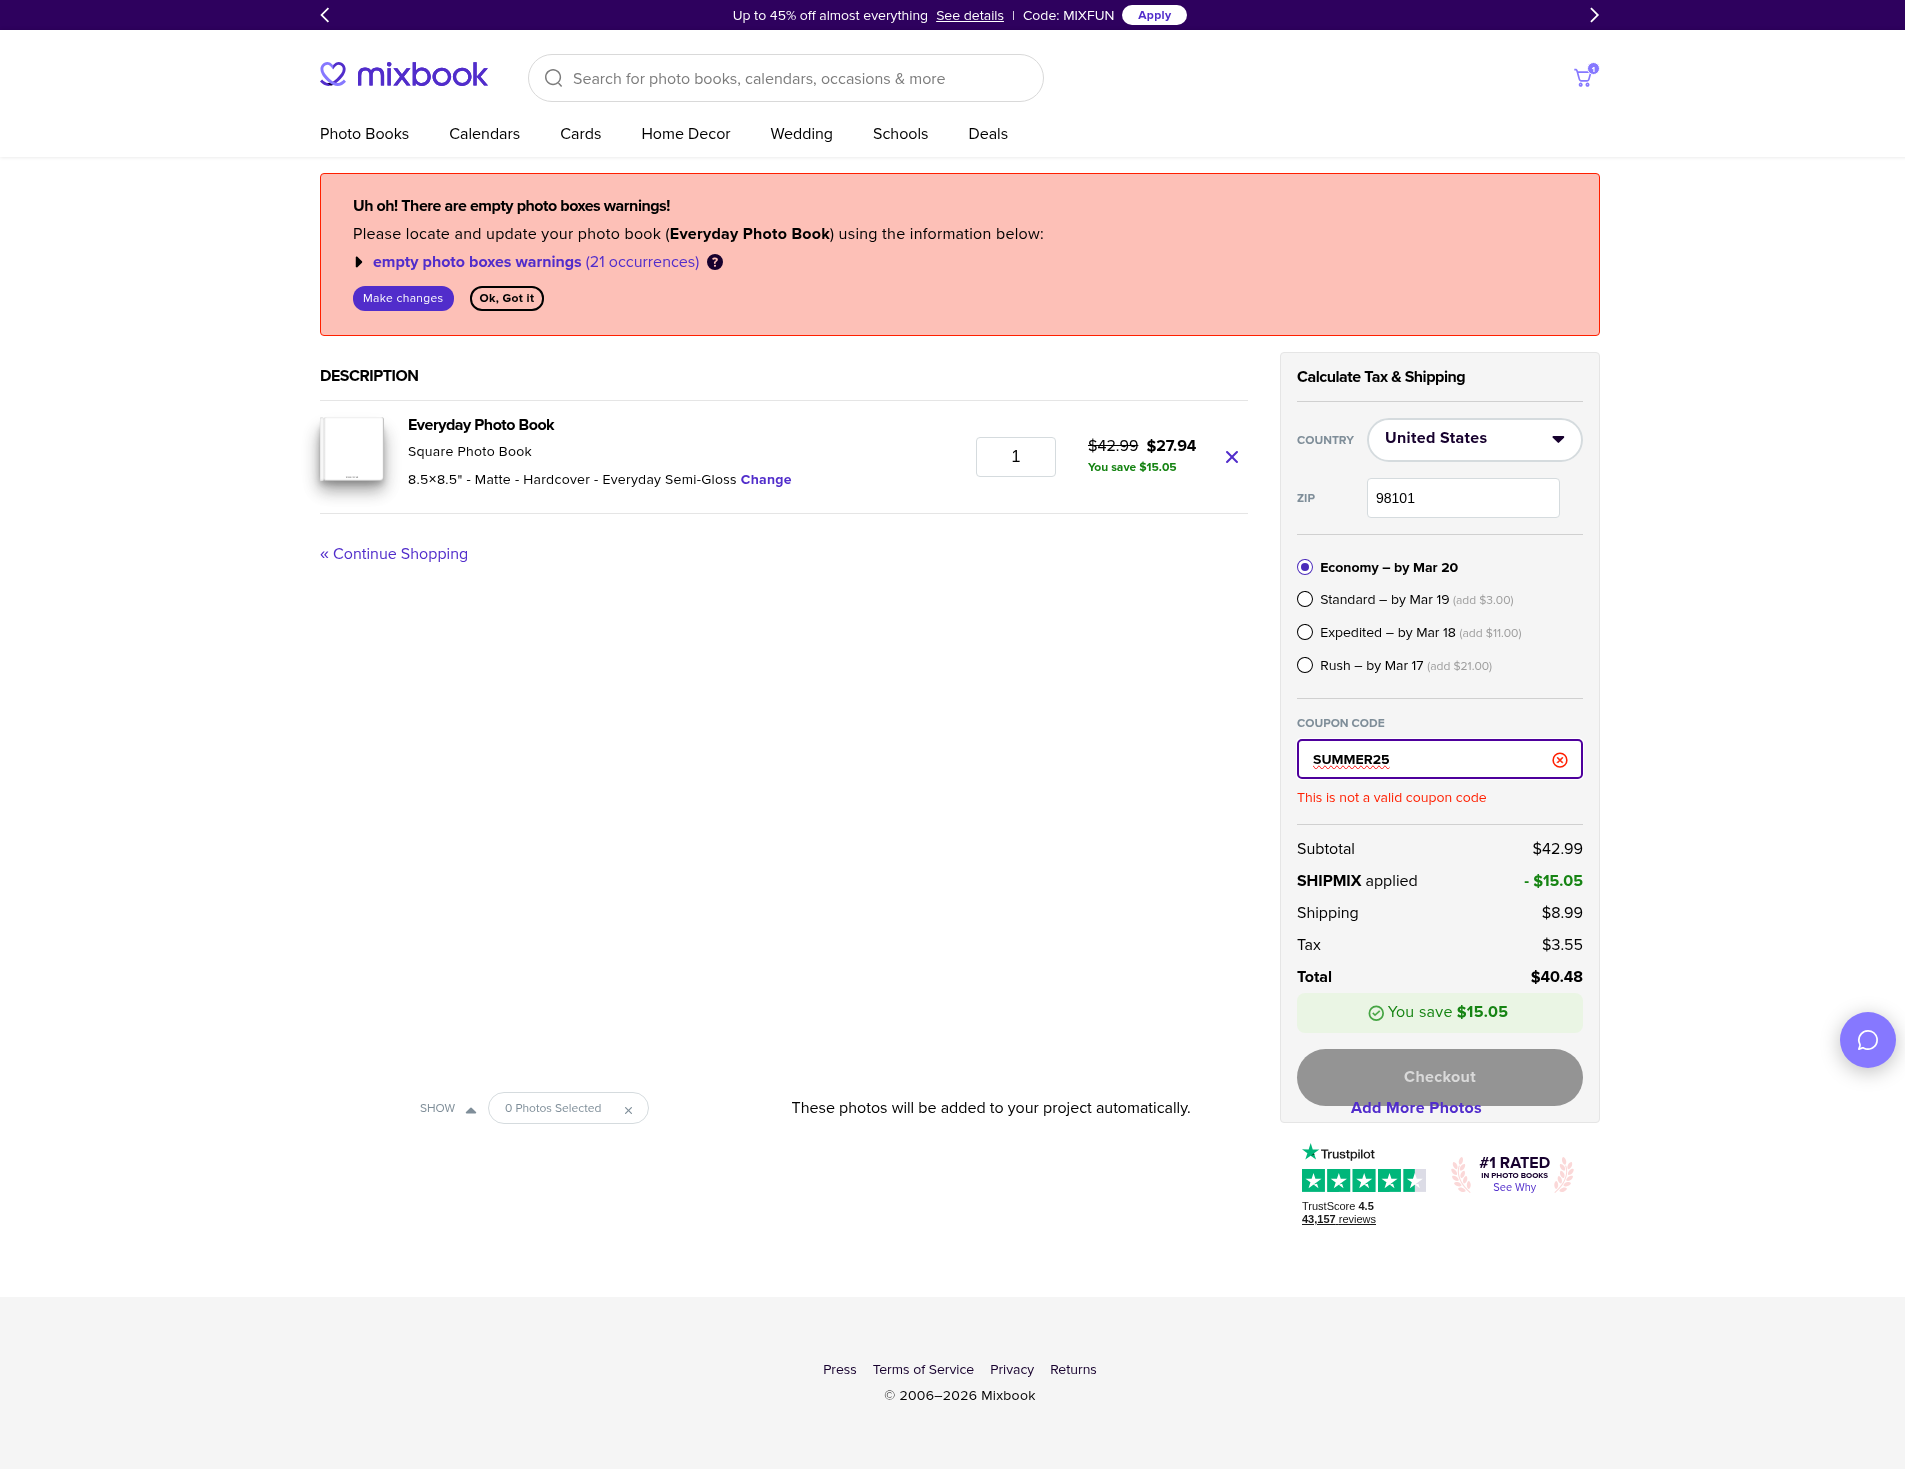The image size is (1905, 1469).
Task: Open the Photo Books menu
Action: pyautogui.click(x=364, y=134)
